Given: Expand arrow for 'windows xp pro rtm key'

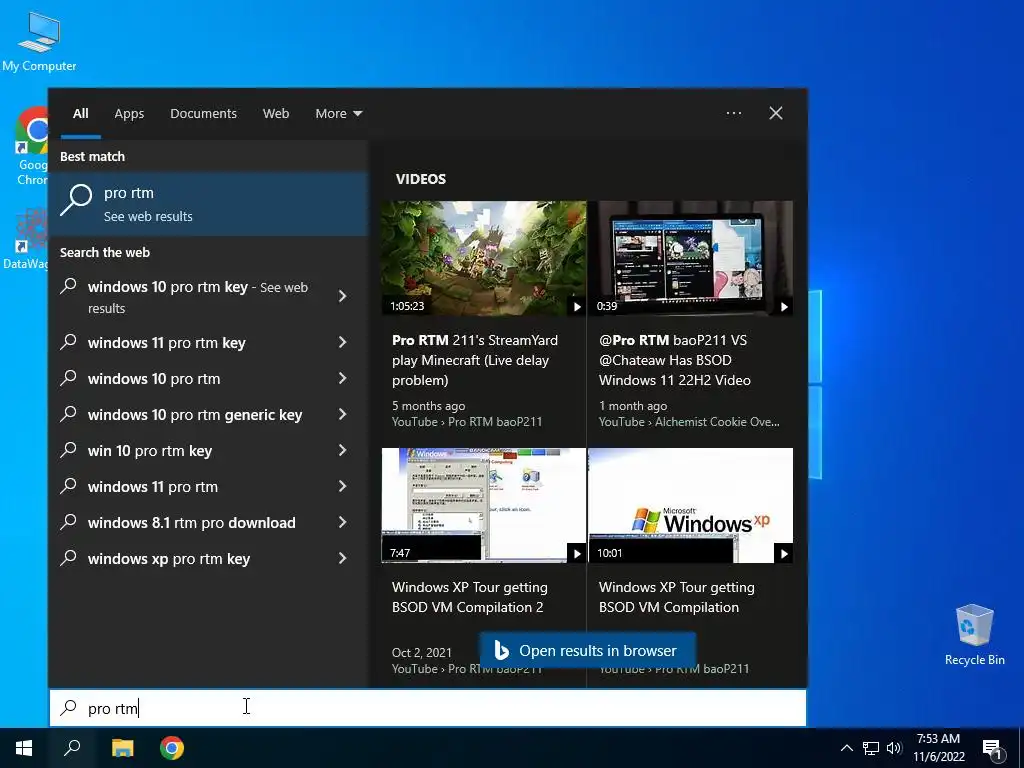Looking at the screenshot, I should point(342,558).
